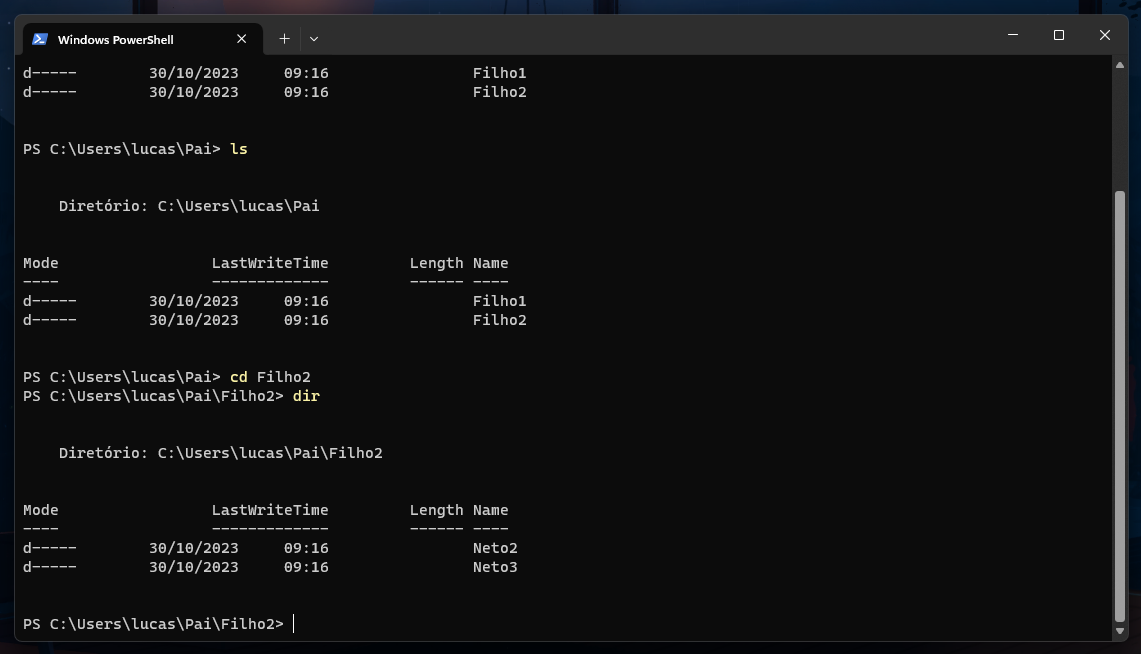Click the Length column header
The height and width of the screenshot is (654, 1141).
(436, 509)
